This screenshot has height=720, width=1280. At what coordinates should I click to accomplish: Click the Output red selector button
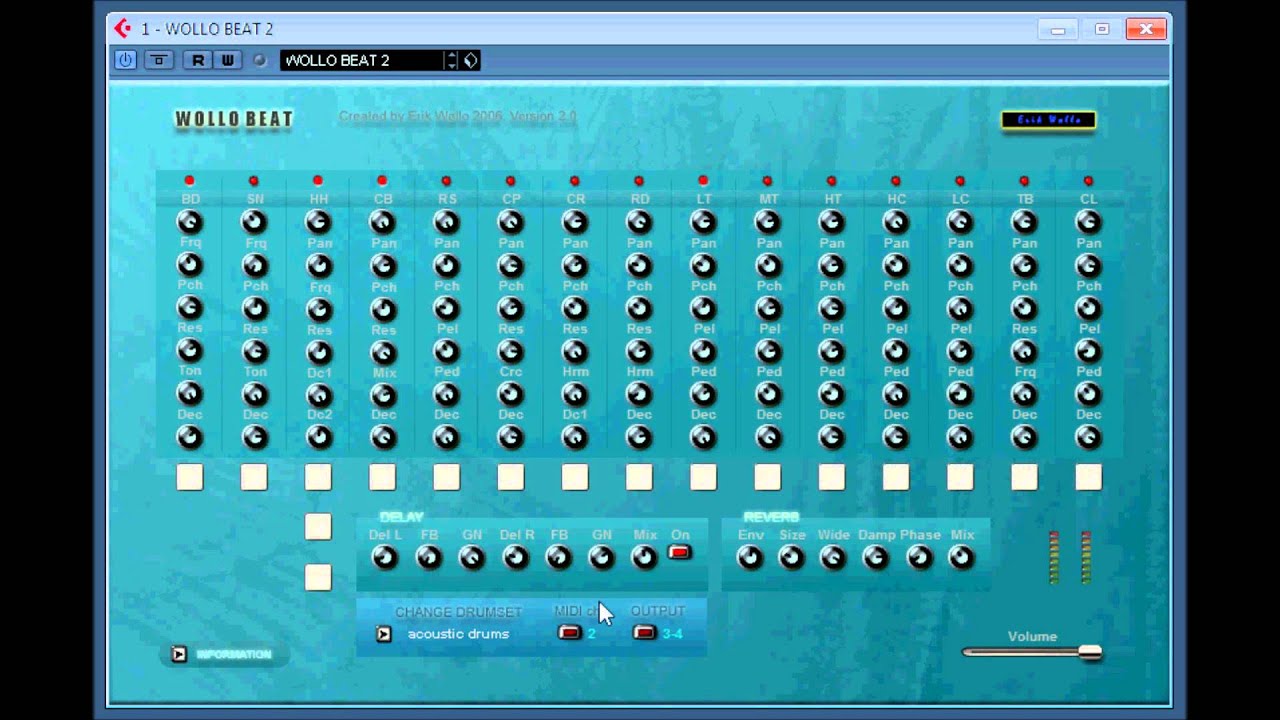[644, 633]
